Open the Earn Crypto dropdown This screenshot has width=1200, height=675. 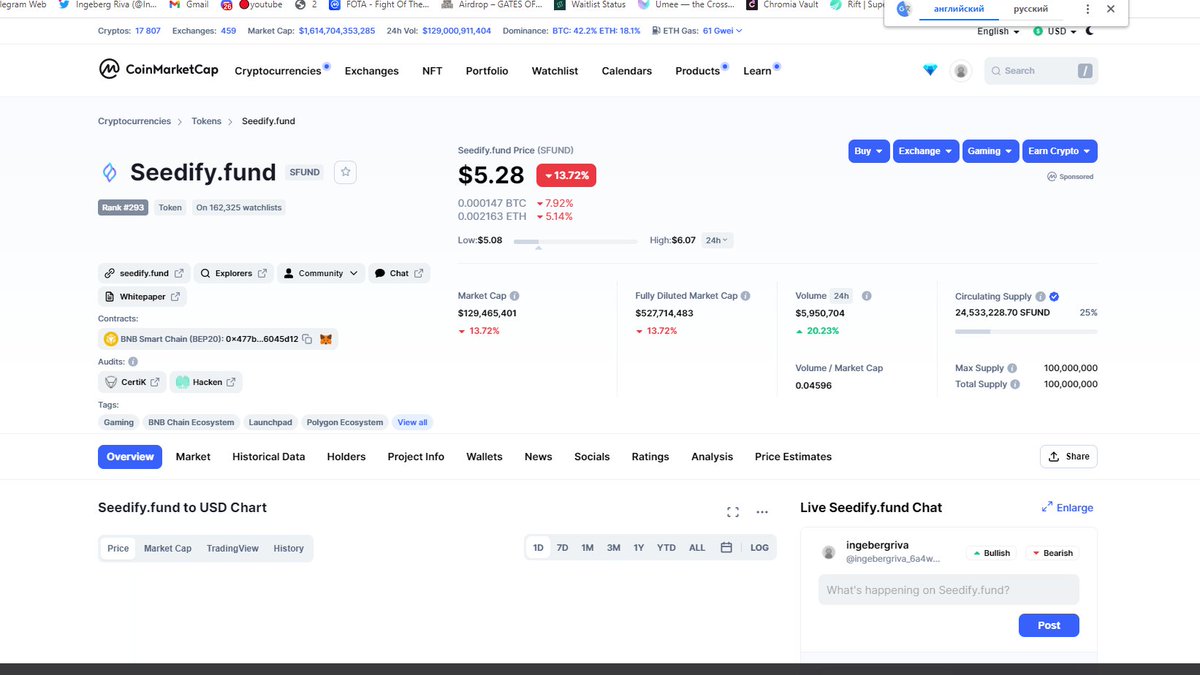pos(1060,151)
